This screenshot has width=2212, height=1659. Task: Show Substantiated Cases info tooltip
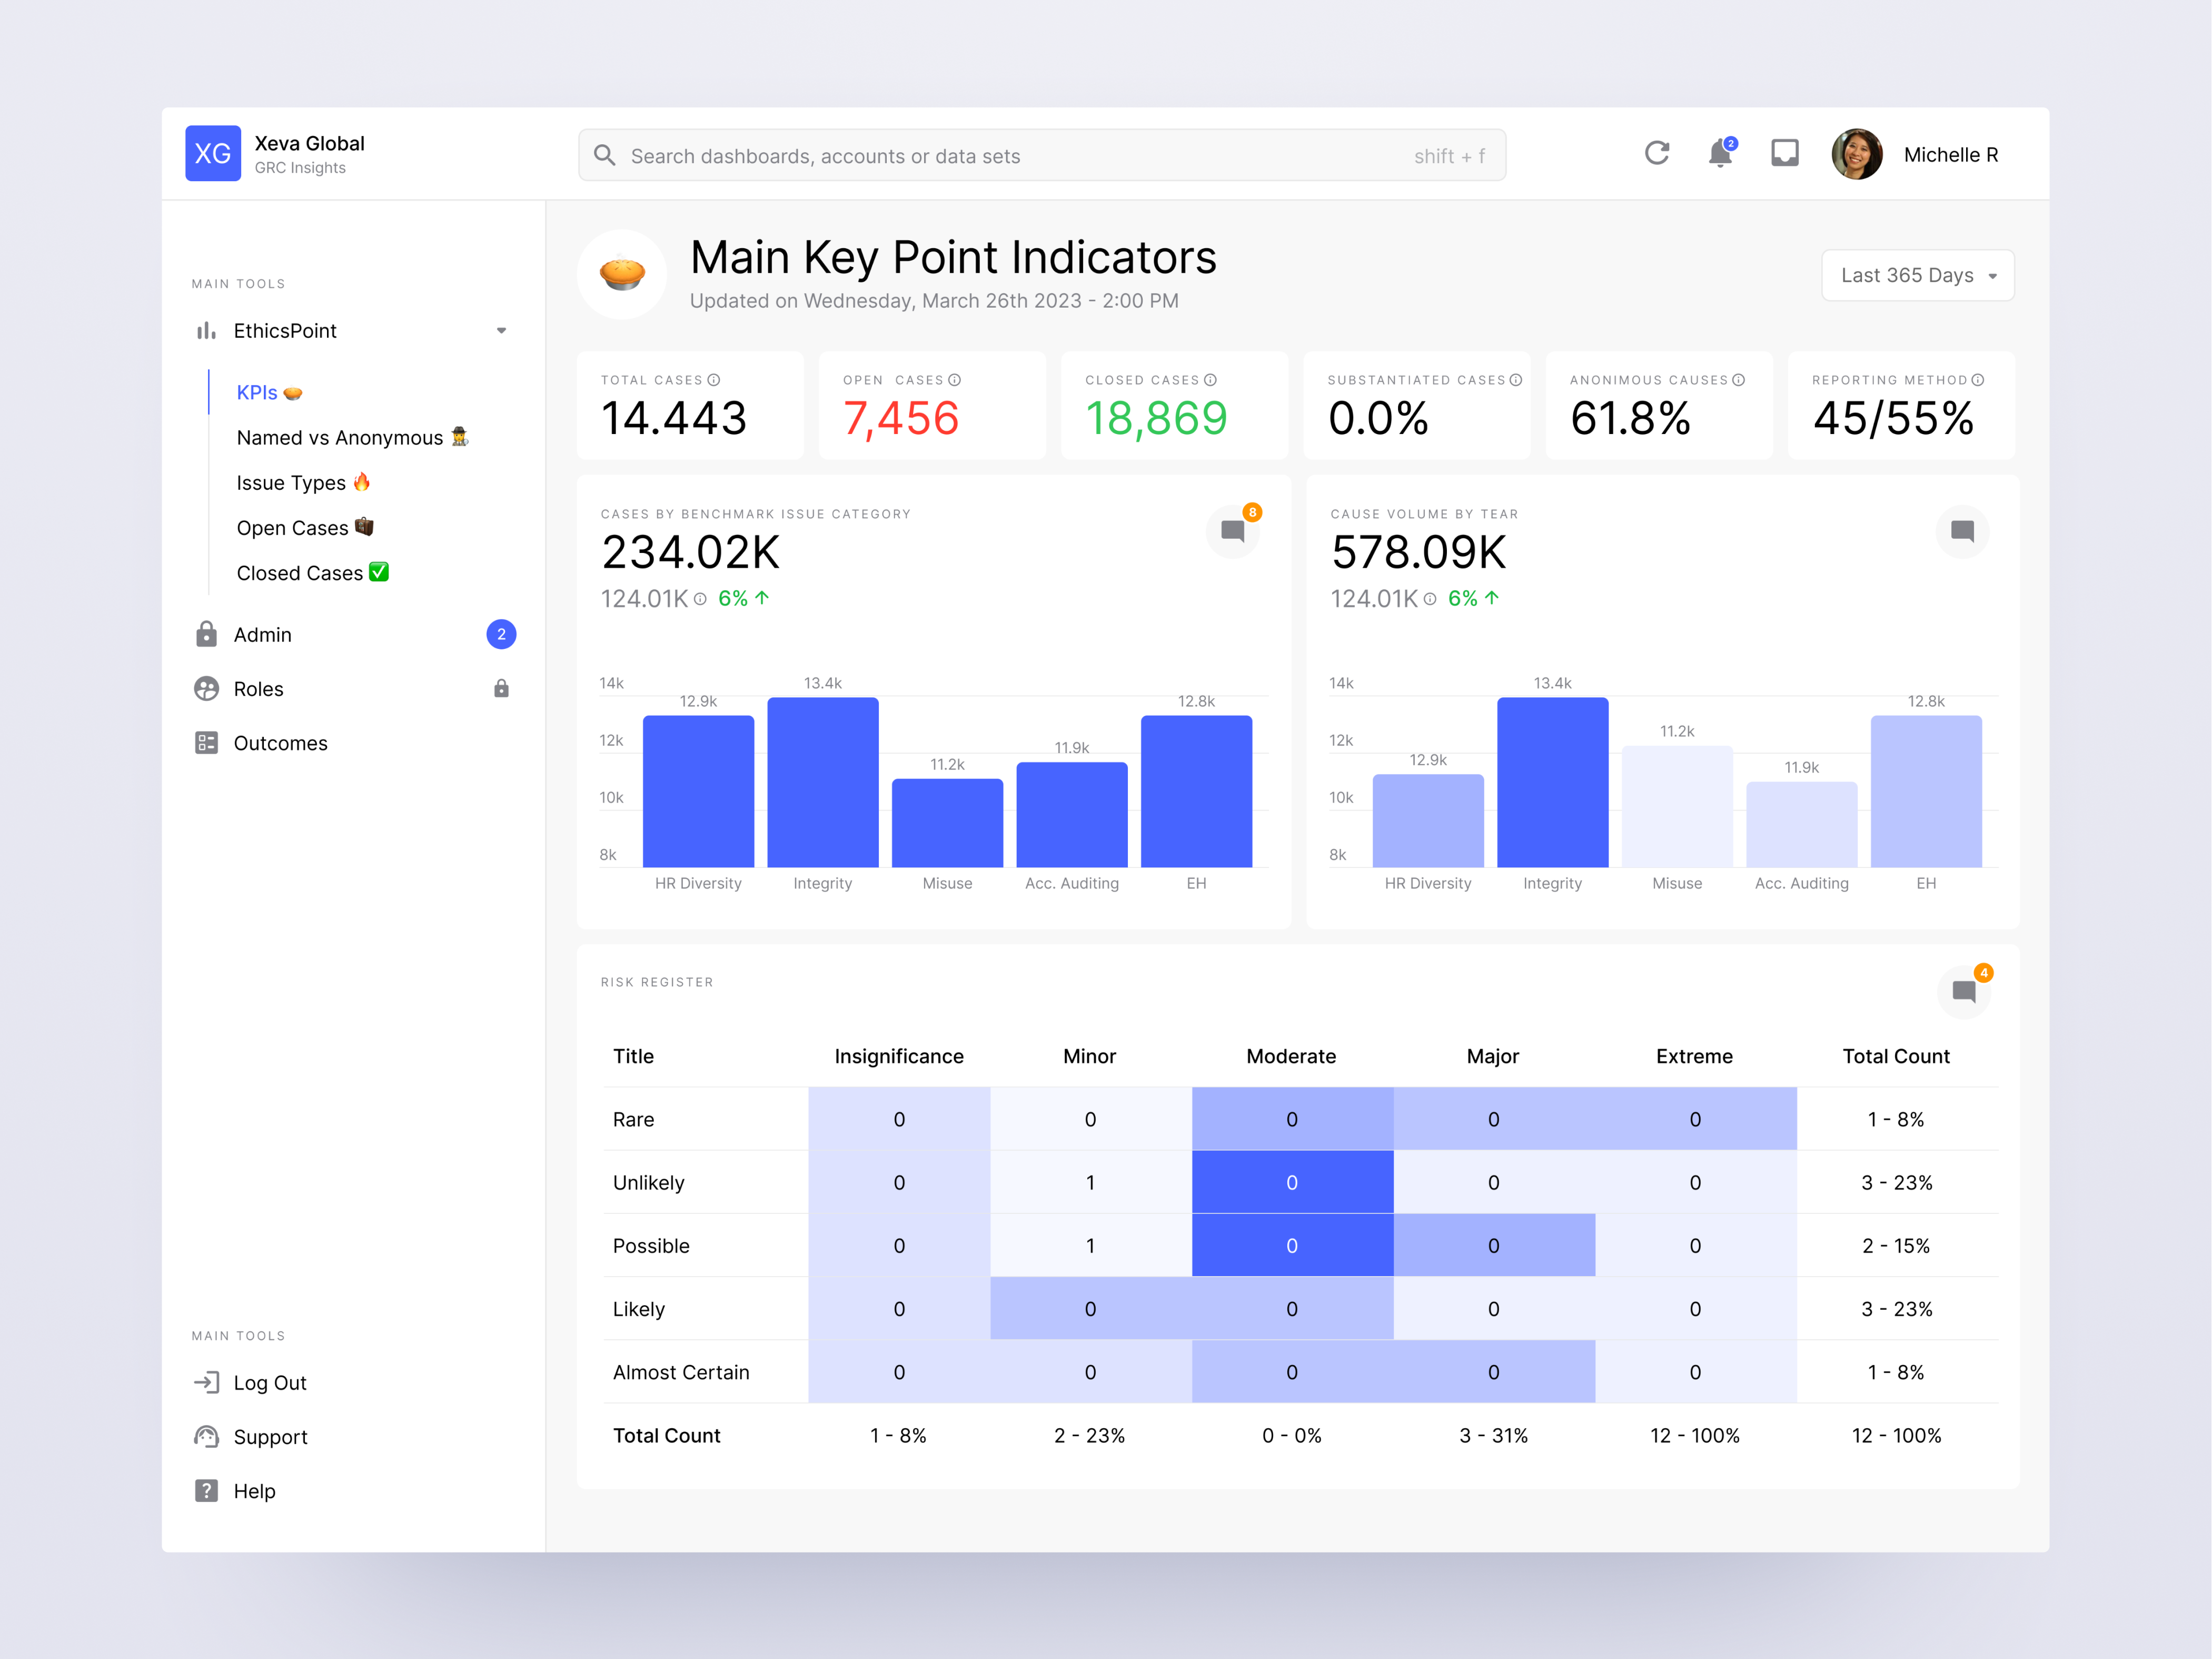click(1516, 380)
